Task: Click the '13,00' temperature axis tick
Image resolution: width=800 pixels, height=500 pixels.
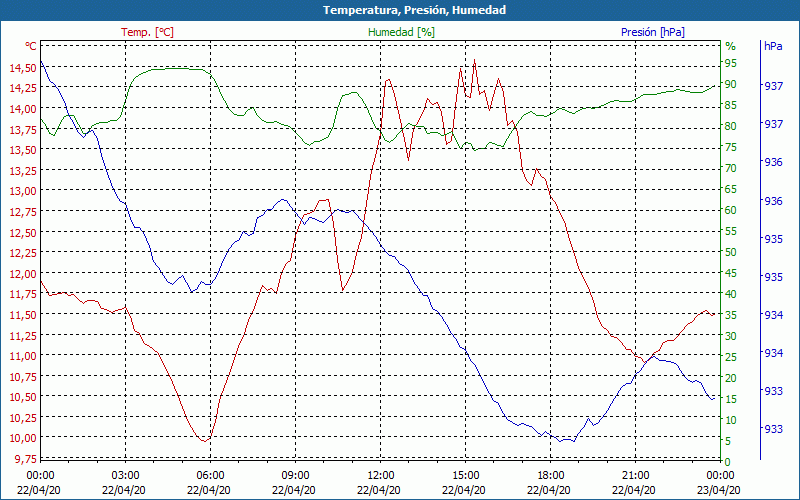Action: point(22,191)
